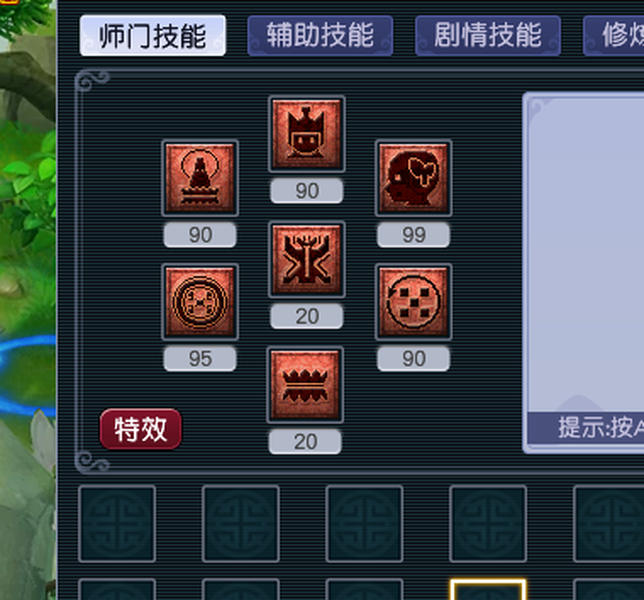Click the skill description panel
The image size is (644, 600).
583,273
